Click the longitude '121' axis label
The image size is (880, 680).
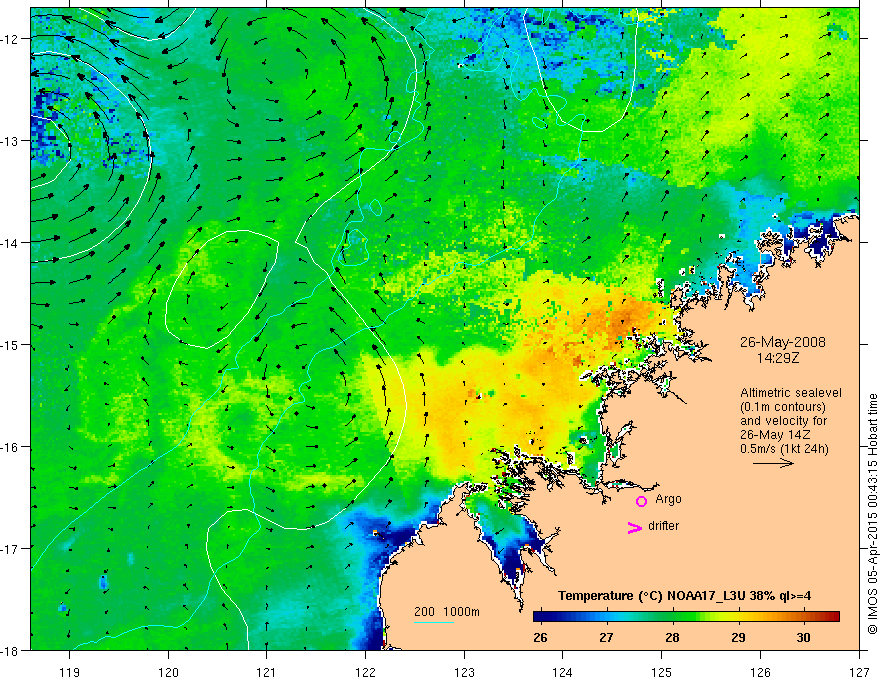pyautogui.click(x=267, y=672)
